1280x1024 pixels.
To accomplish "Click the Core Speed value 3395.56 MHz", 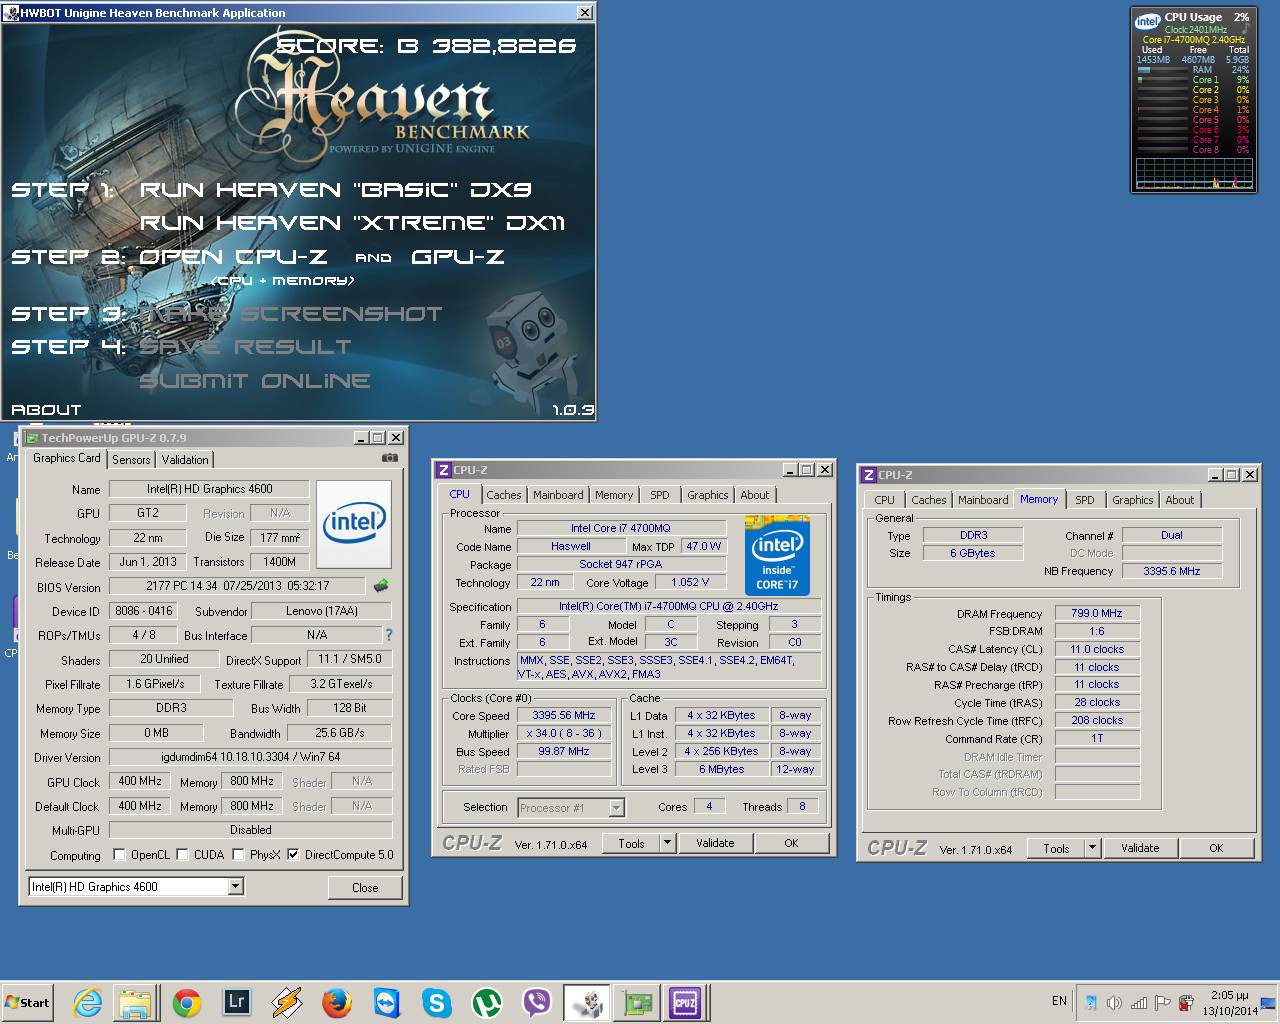I will tap(563, 716).
